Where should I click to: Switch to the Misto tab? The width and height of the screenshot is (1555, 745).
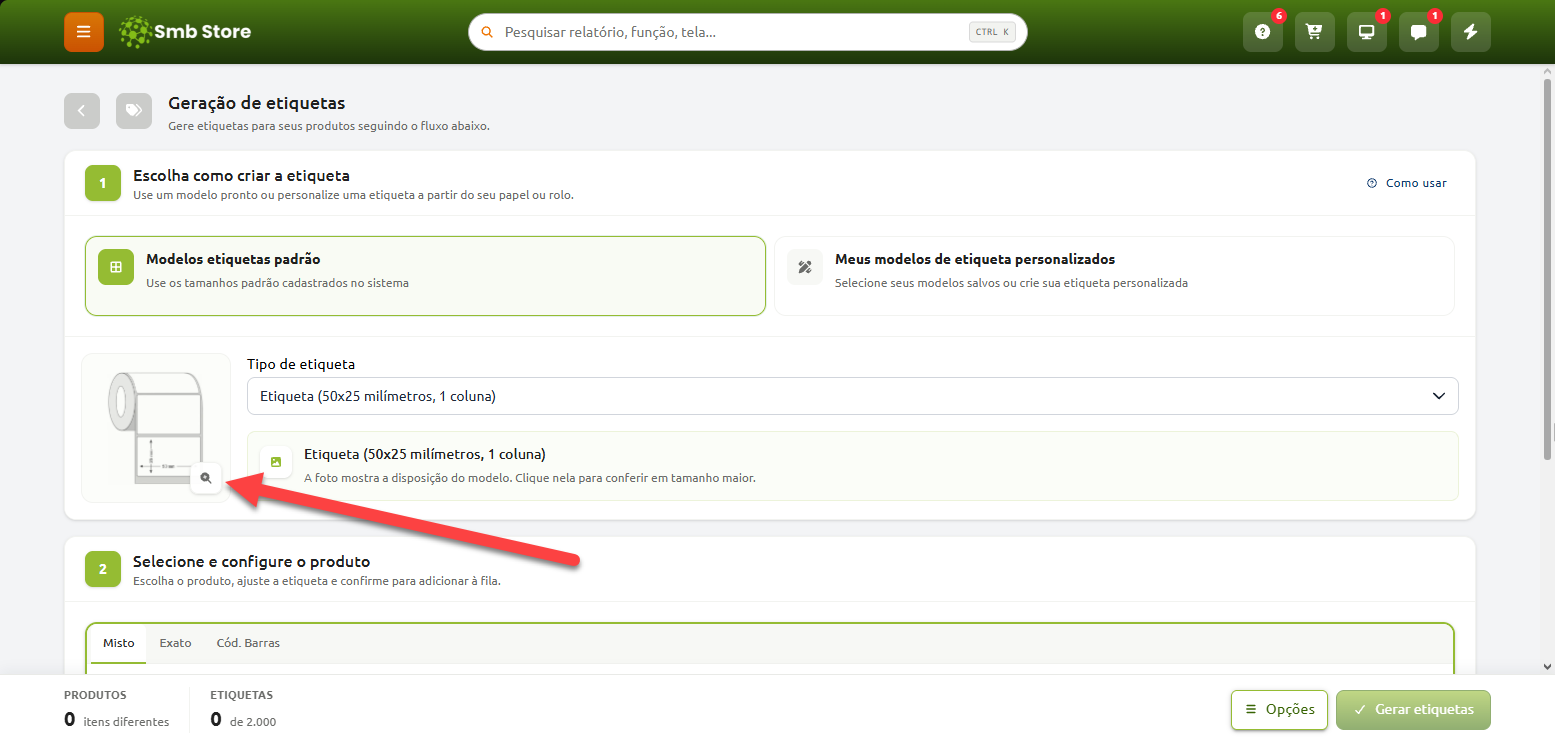pyautogui.click(x=119, y=643)
